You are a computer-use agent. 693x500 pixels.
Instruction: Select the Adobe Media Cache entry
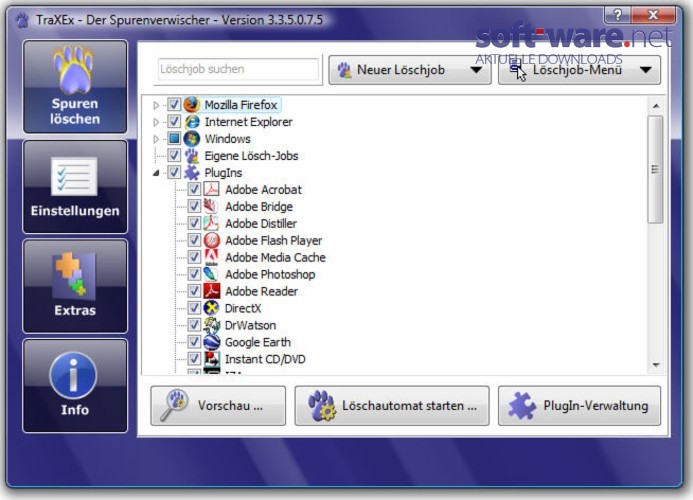click(x=275, y=257)
